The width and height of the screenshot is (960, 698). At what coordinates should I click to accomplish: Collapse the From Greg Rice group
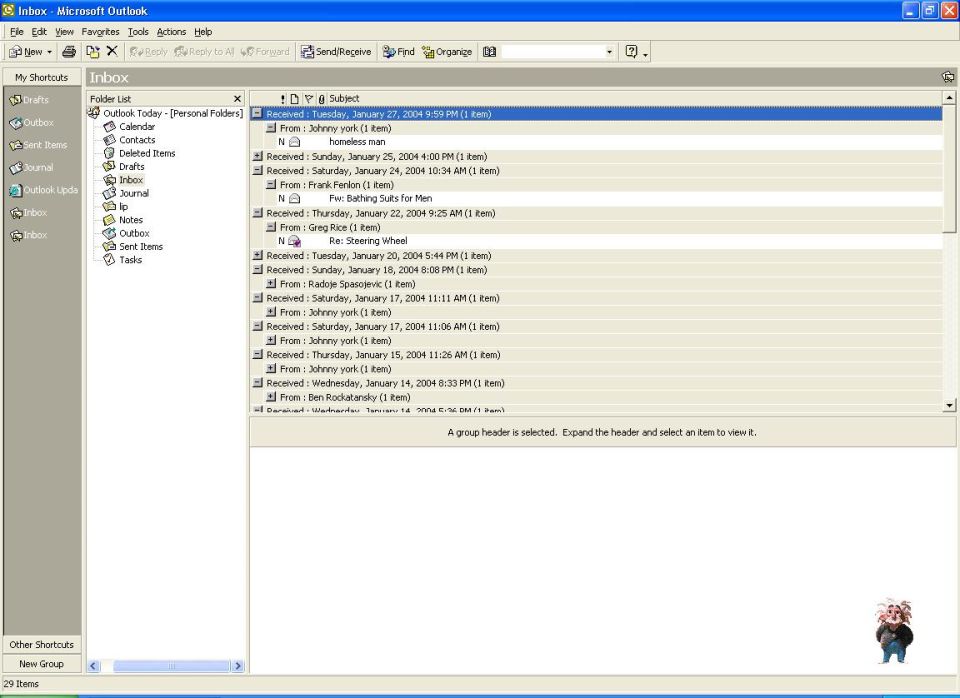pos(271,227)
